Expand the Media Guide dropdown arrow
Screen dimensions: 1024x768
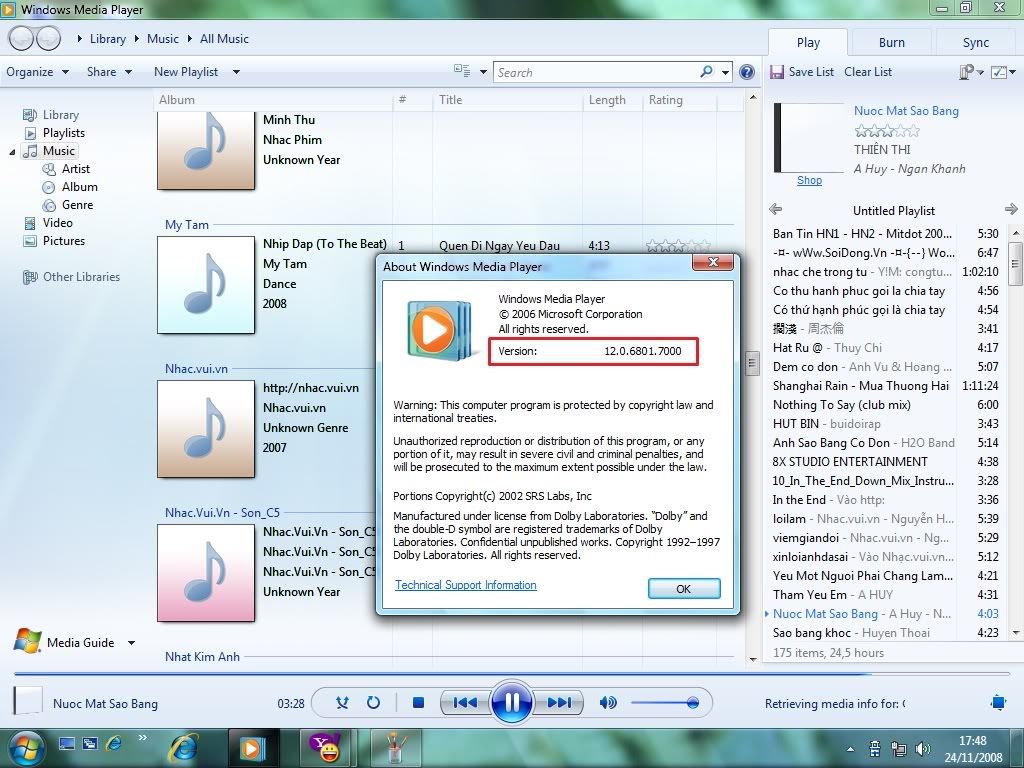click(x=131, y=643)
